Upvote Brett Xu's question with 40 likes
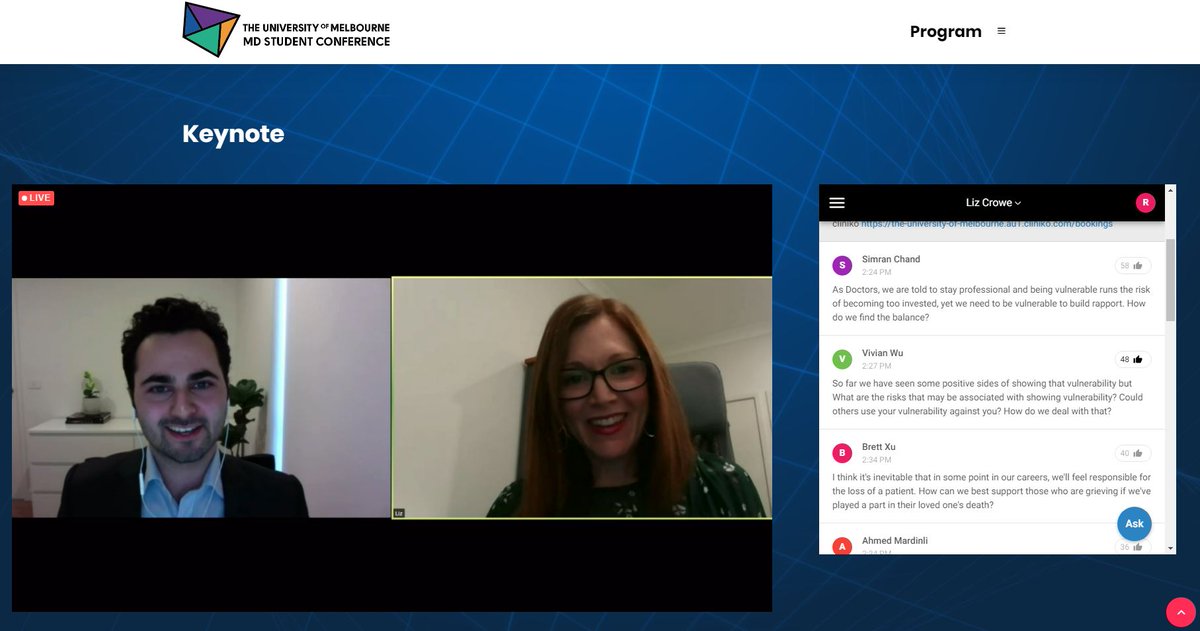This screenshot has width=1200, height=631. coord(1133,453)
